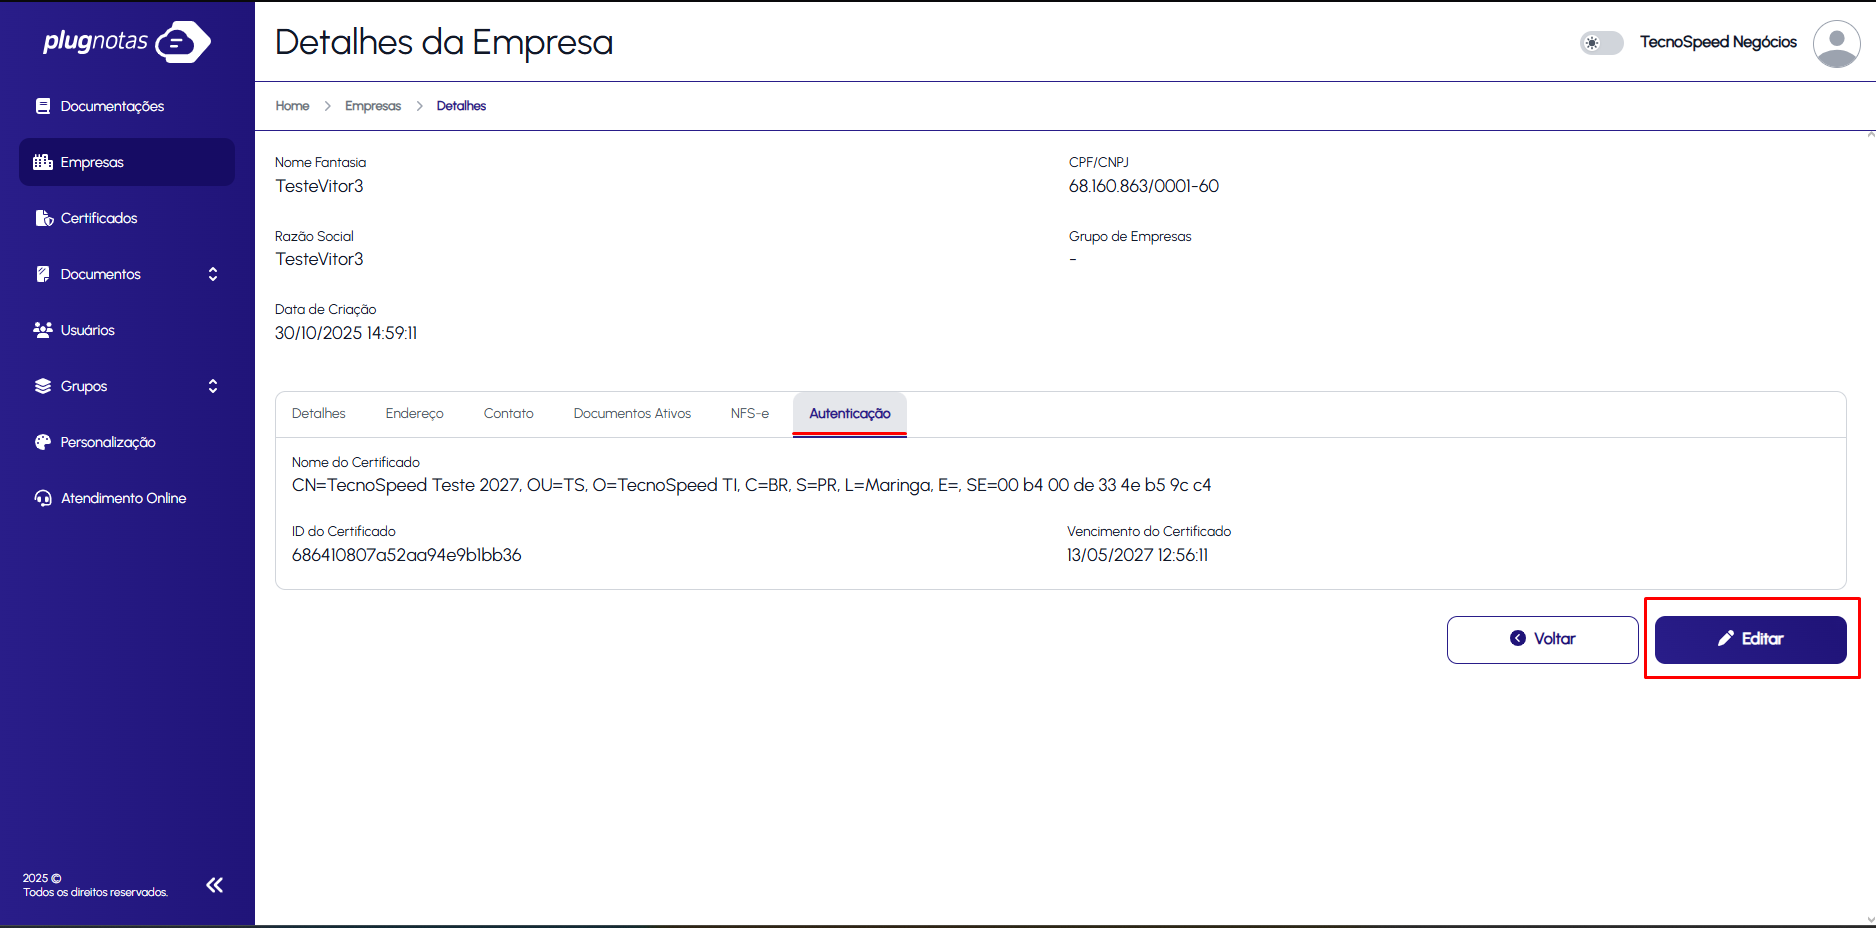Click the TecnoSpeed Negócios account name

pos(1718,42)
